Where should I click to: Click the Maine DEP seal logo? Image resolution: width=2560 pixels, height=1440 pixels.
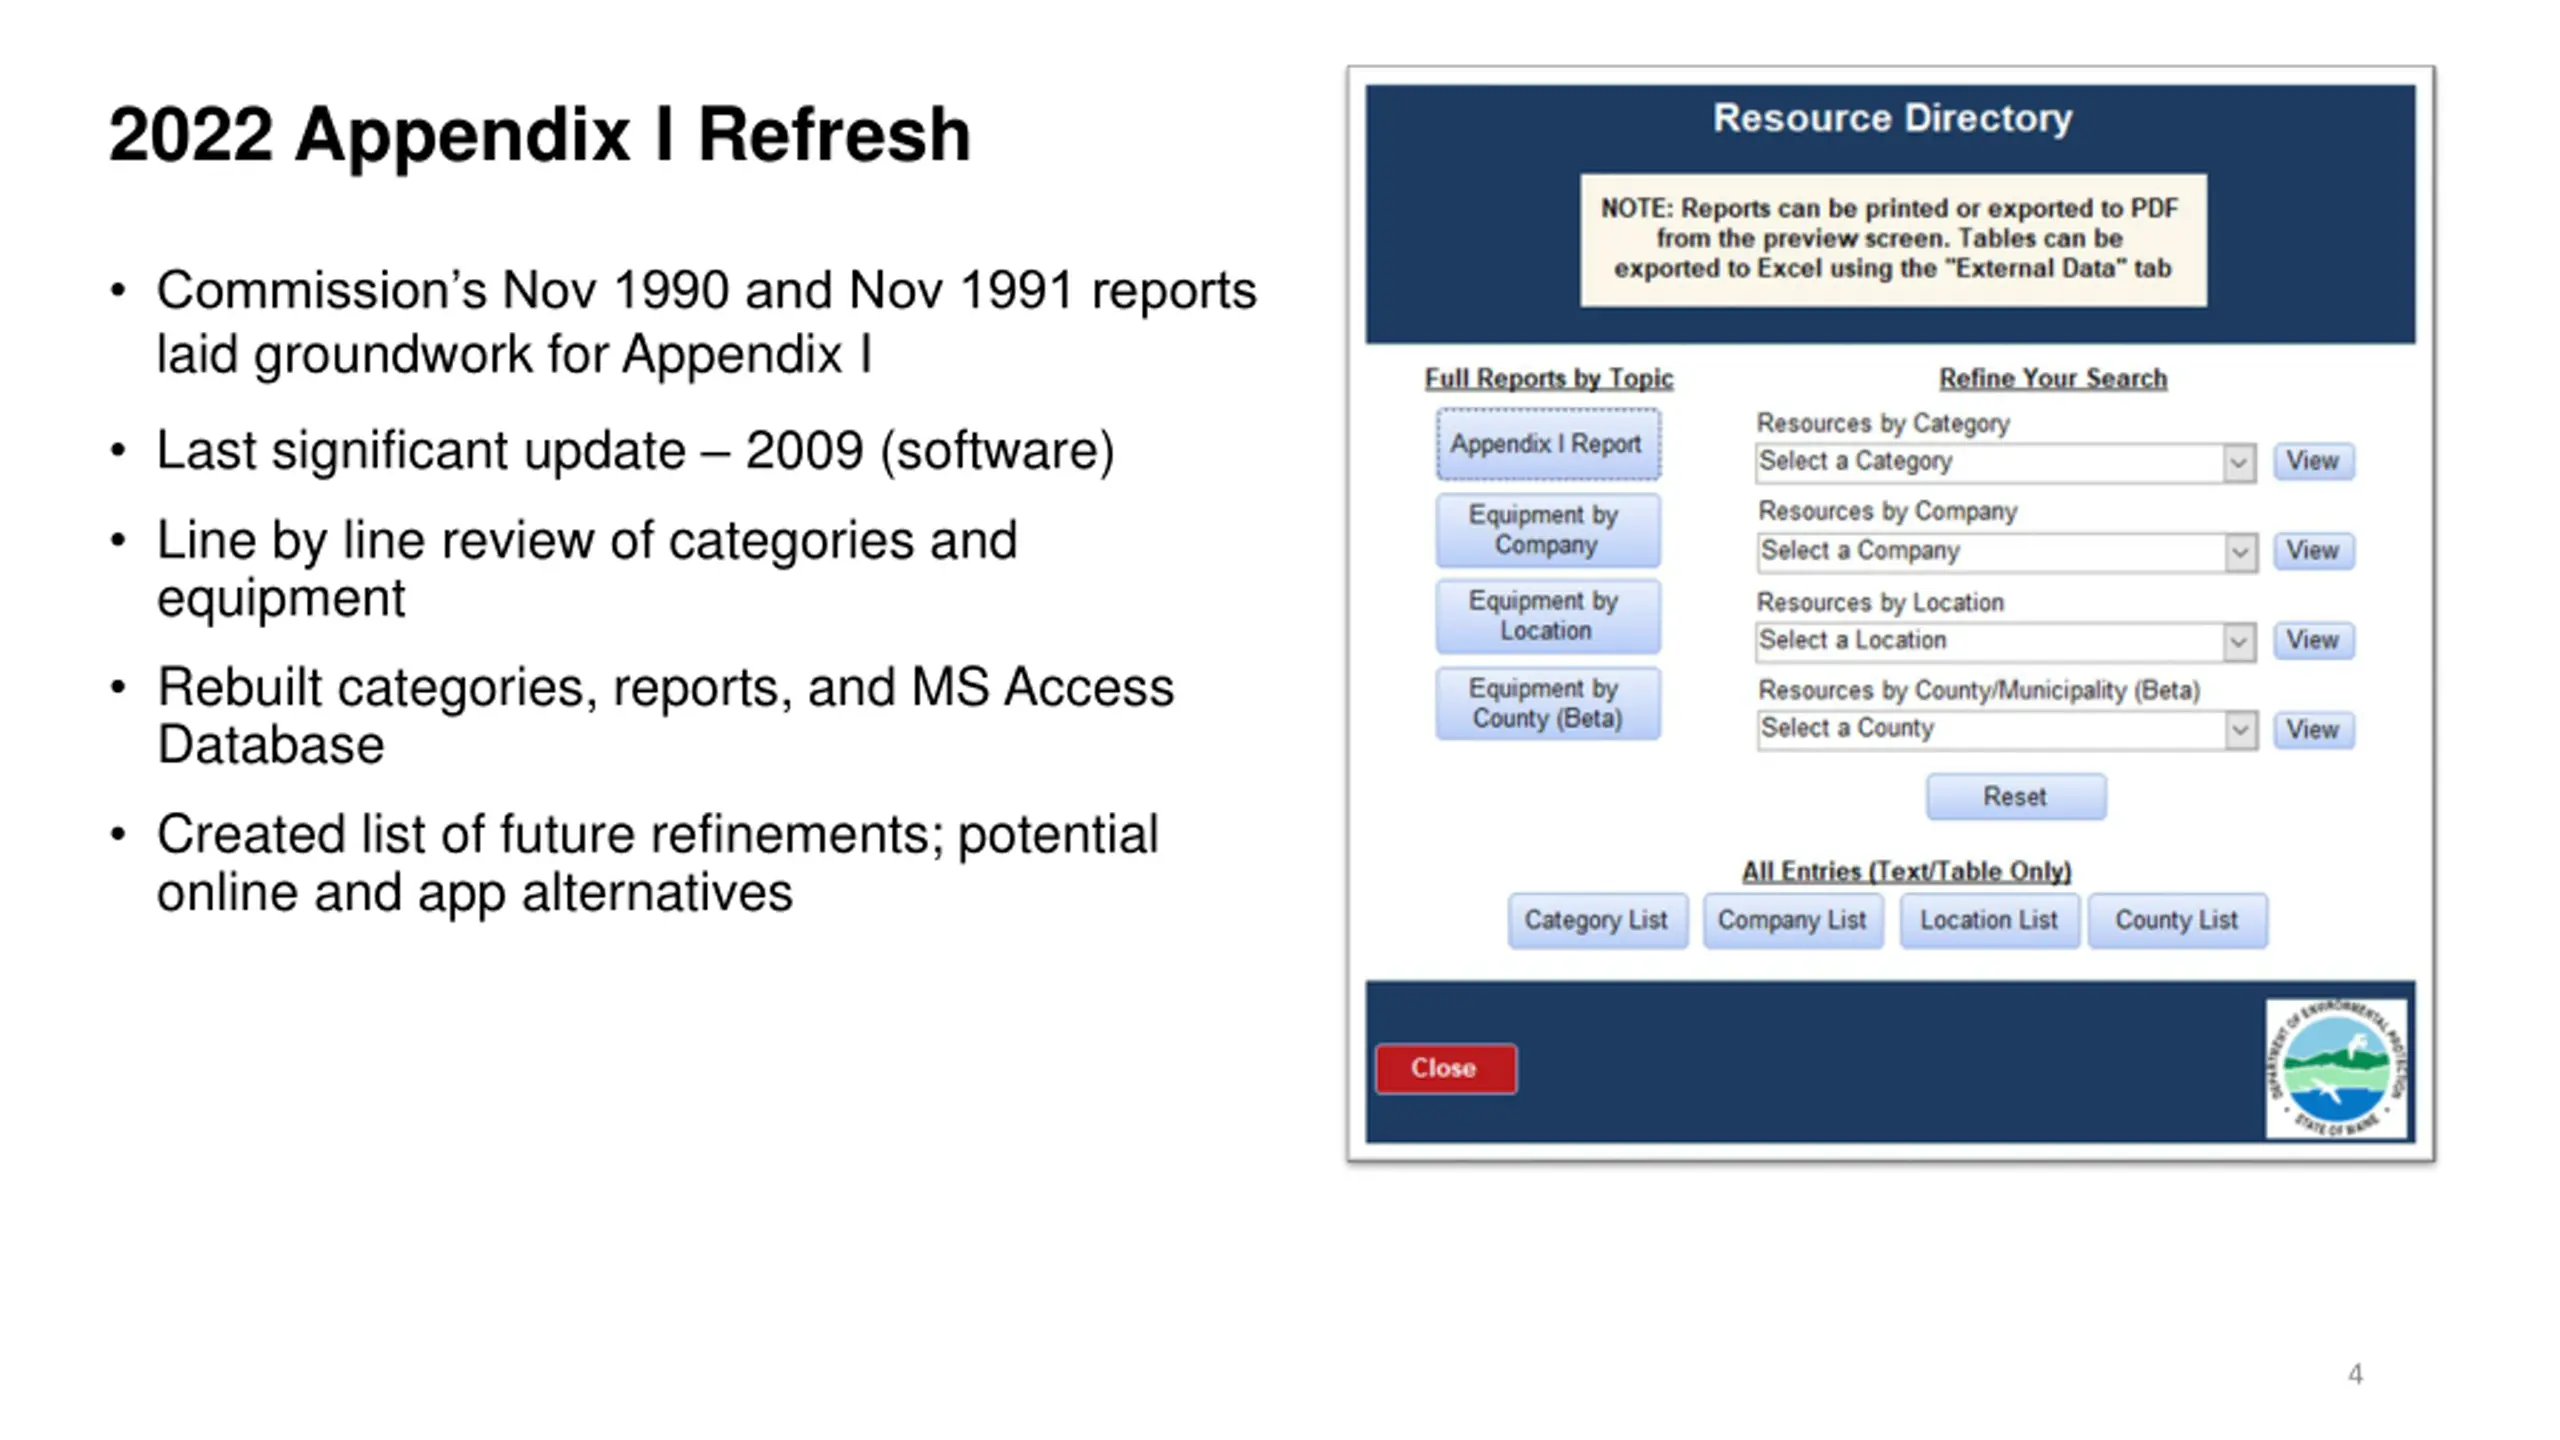point(2336,1068)
